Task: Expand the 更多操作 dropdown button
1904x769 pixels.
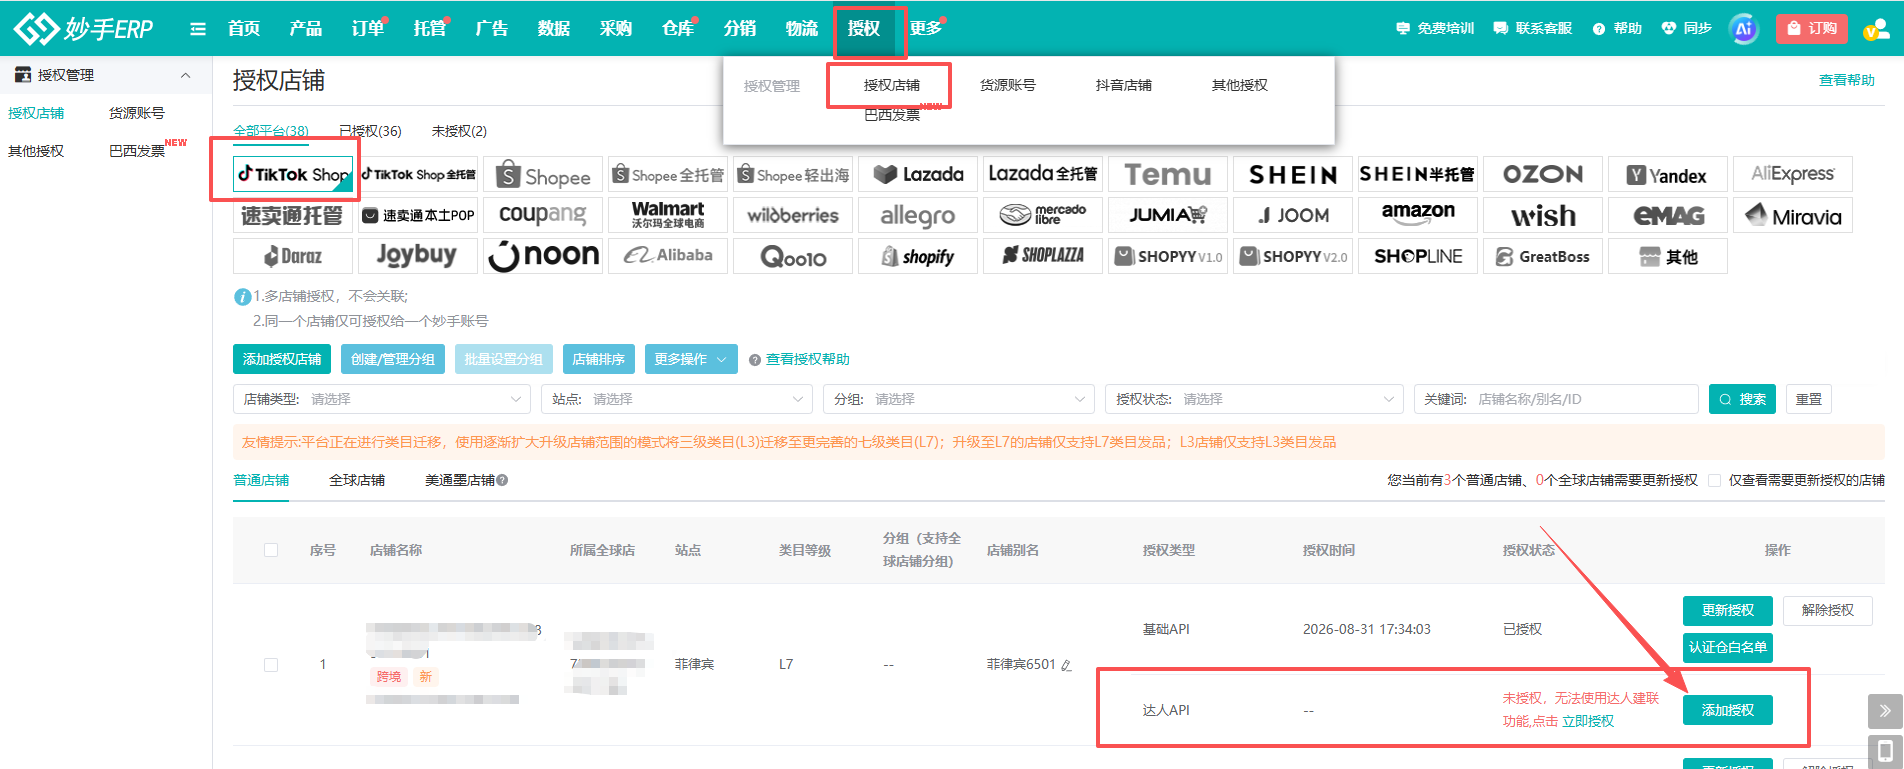Action: [x=691, y=359]
